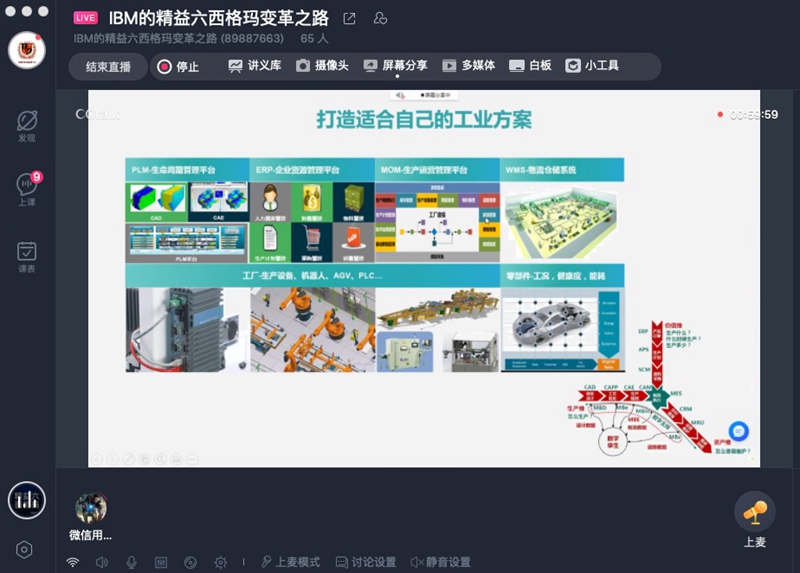800x573 pixels.
Task: Open the audio mixer icon in bottom bar
Action: click(161, 562)
